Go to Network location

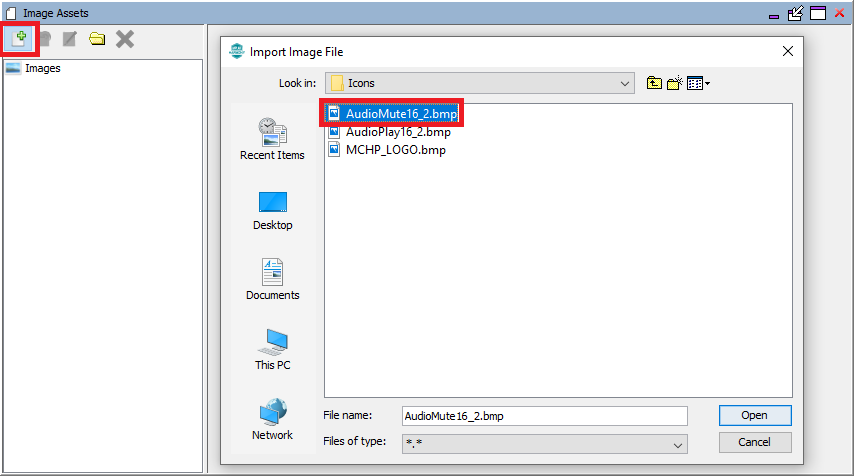click(x=272, y=419)
